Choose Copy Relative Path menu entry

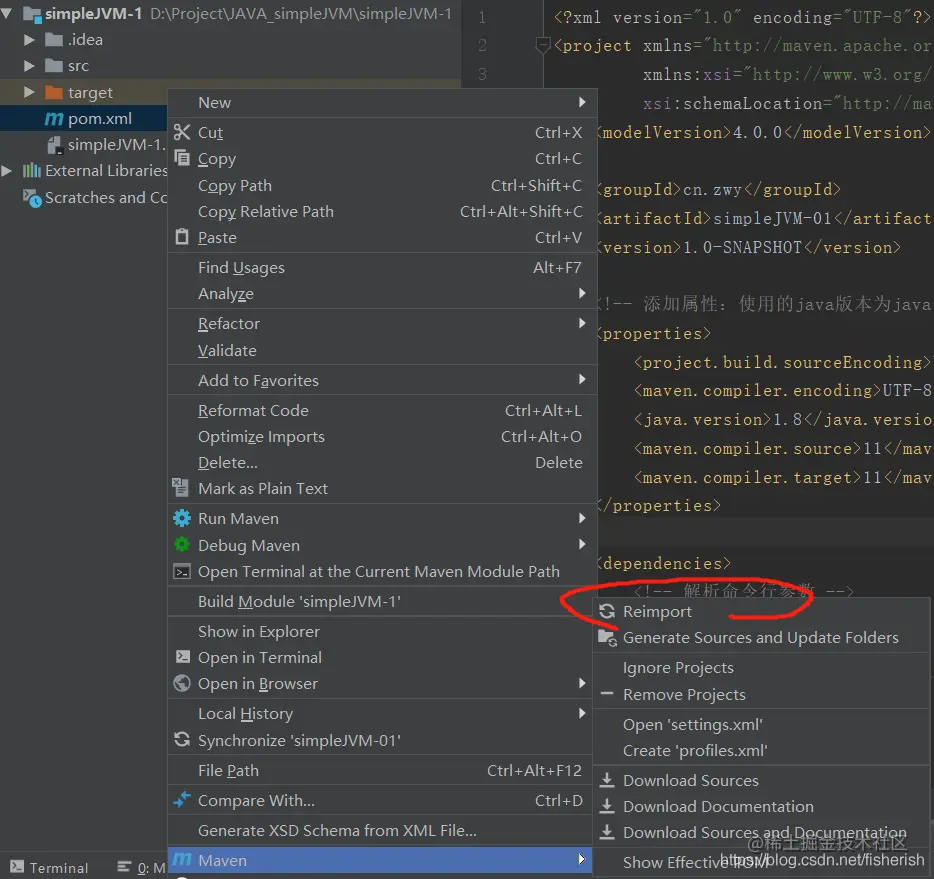pos(382,211)
